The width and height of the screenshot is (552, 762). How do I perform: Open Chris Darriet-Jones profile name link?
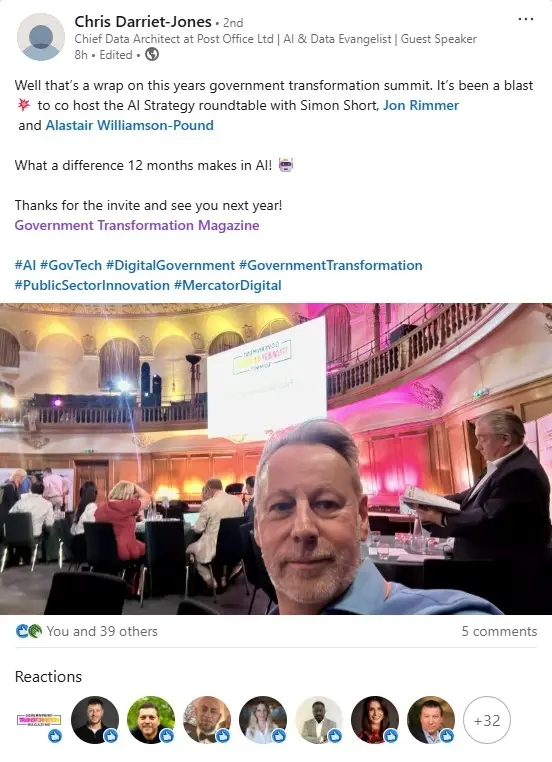(x=143, y=21)
